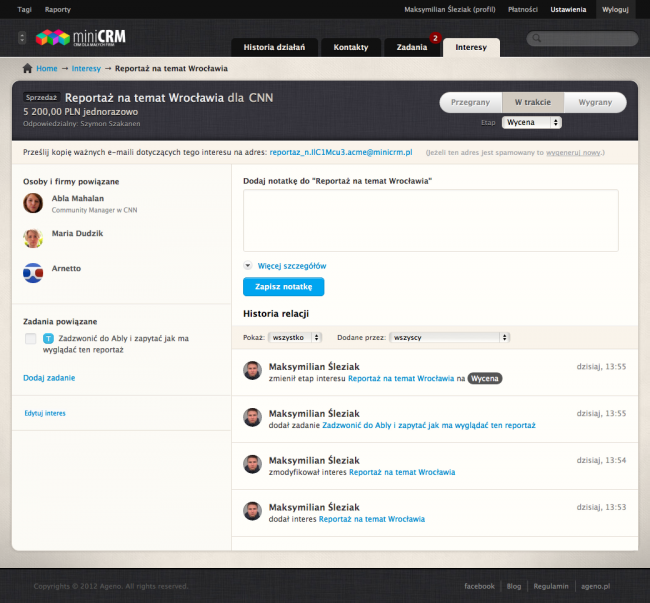650x603 pixels.
Task: Open Maksymilian Śleziak profile link
Action: [450, 10]
